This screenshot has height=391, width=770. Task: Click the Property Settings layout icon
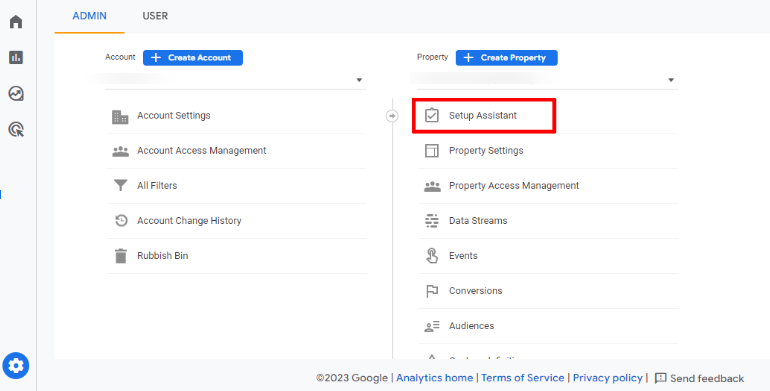coord(432,151)
